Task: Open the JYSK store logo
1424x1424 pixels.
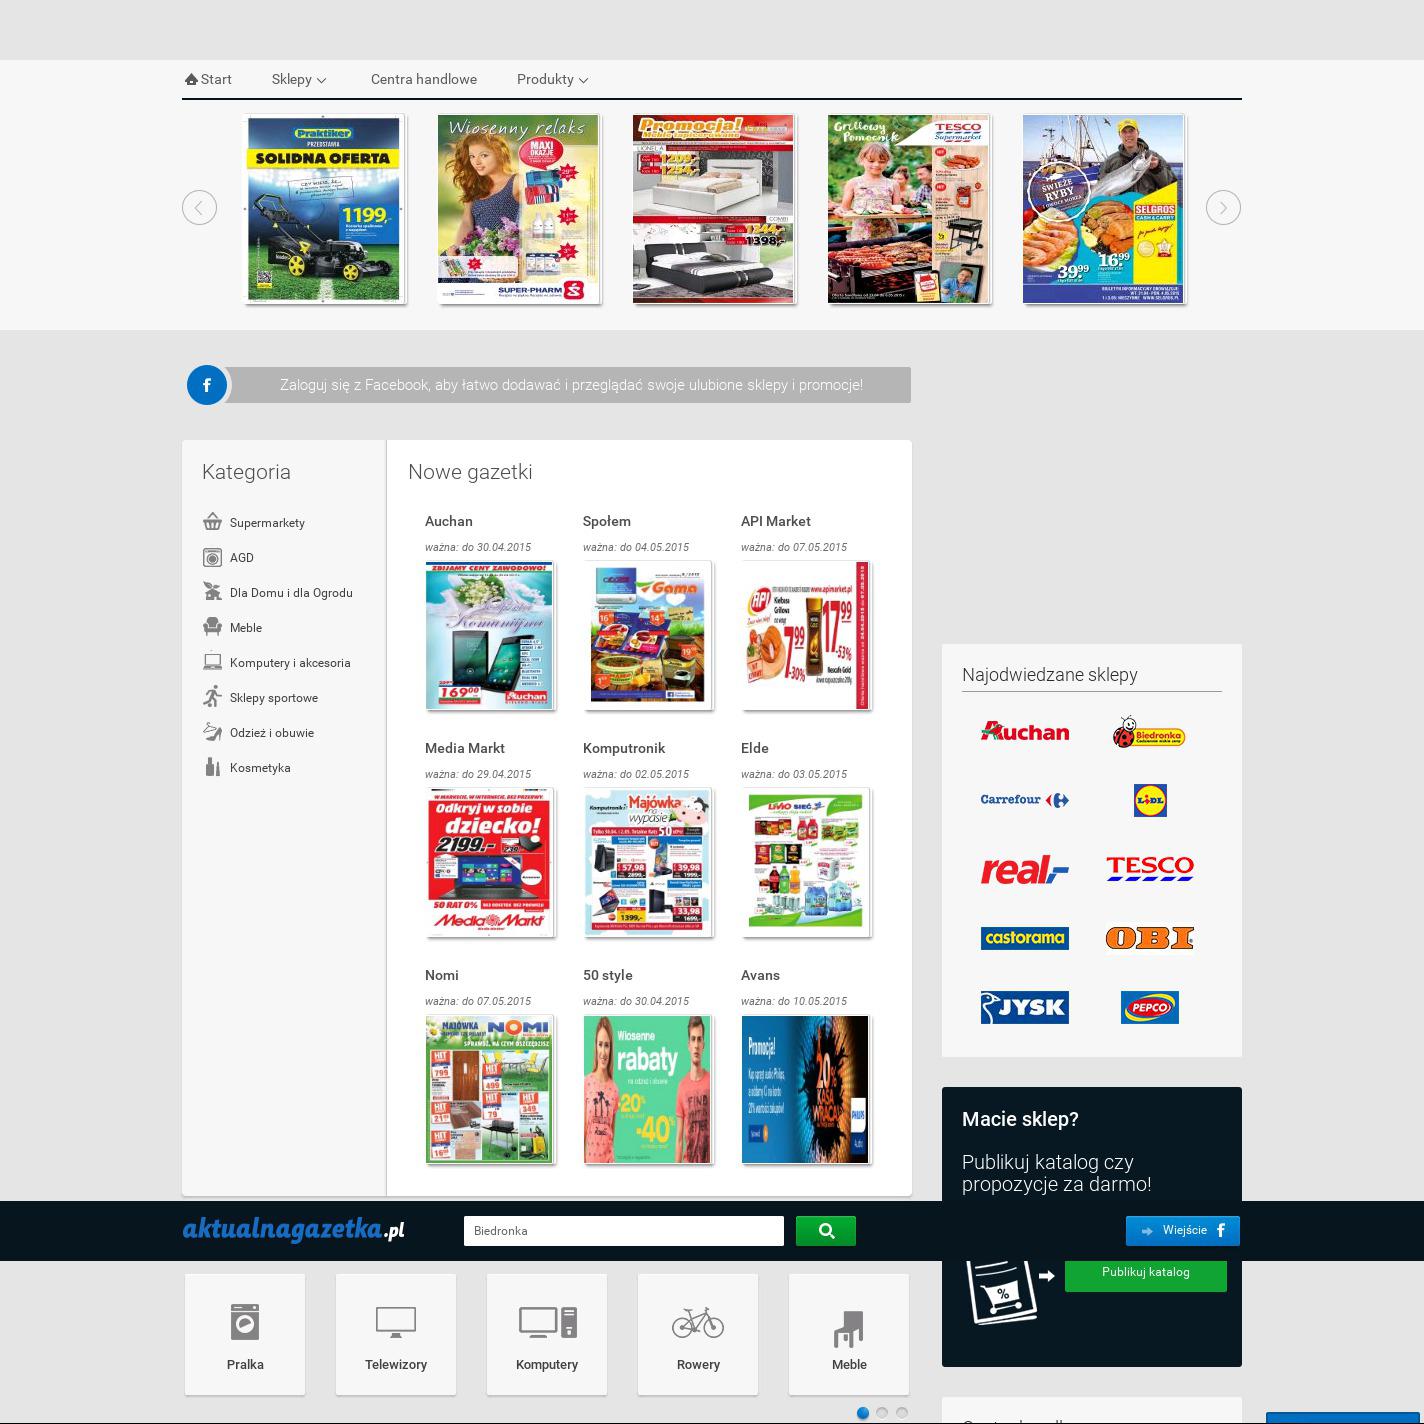Action: pos(1025,1007)
